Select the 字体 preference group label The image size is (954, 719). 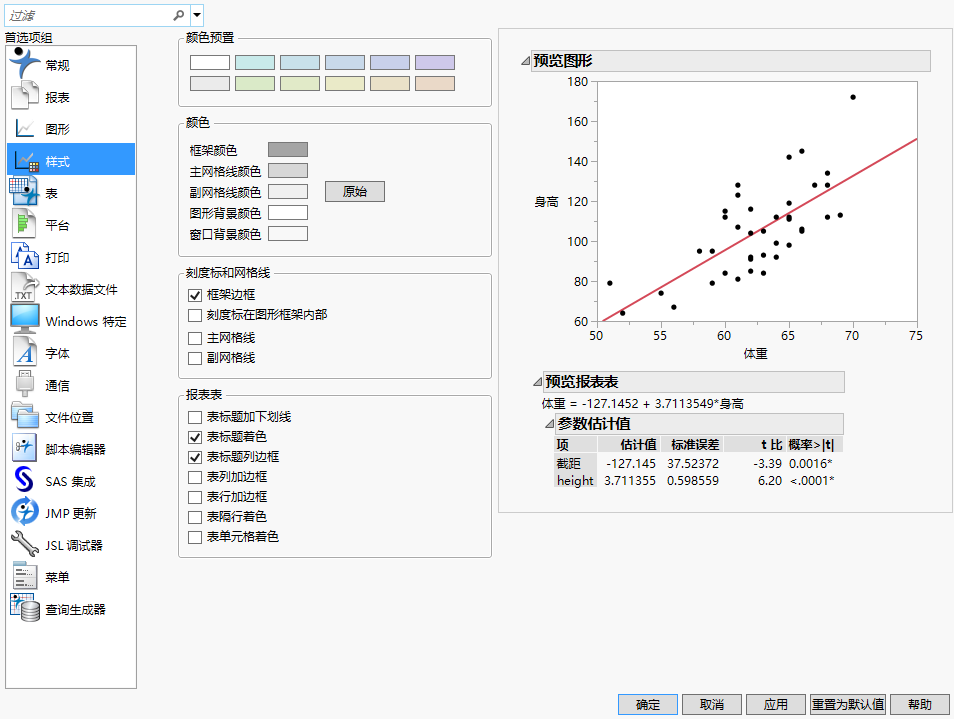(x=57, y=353)
